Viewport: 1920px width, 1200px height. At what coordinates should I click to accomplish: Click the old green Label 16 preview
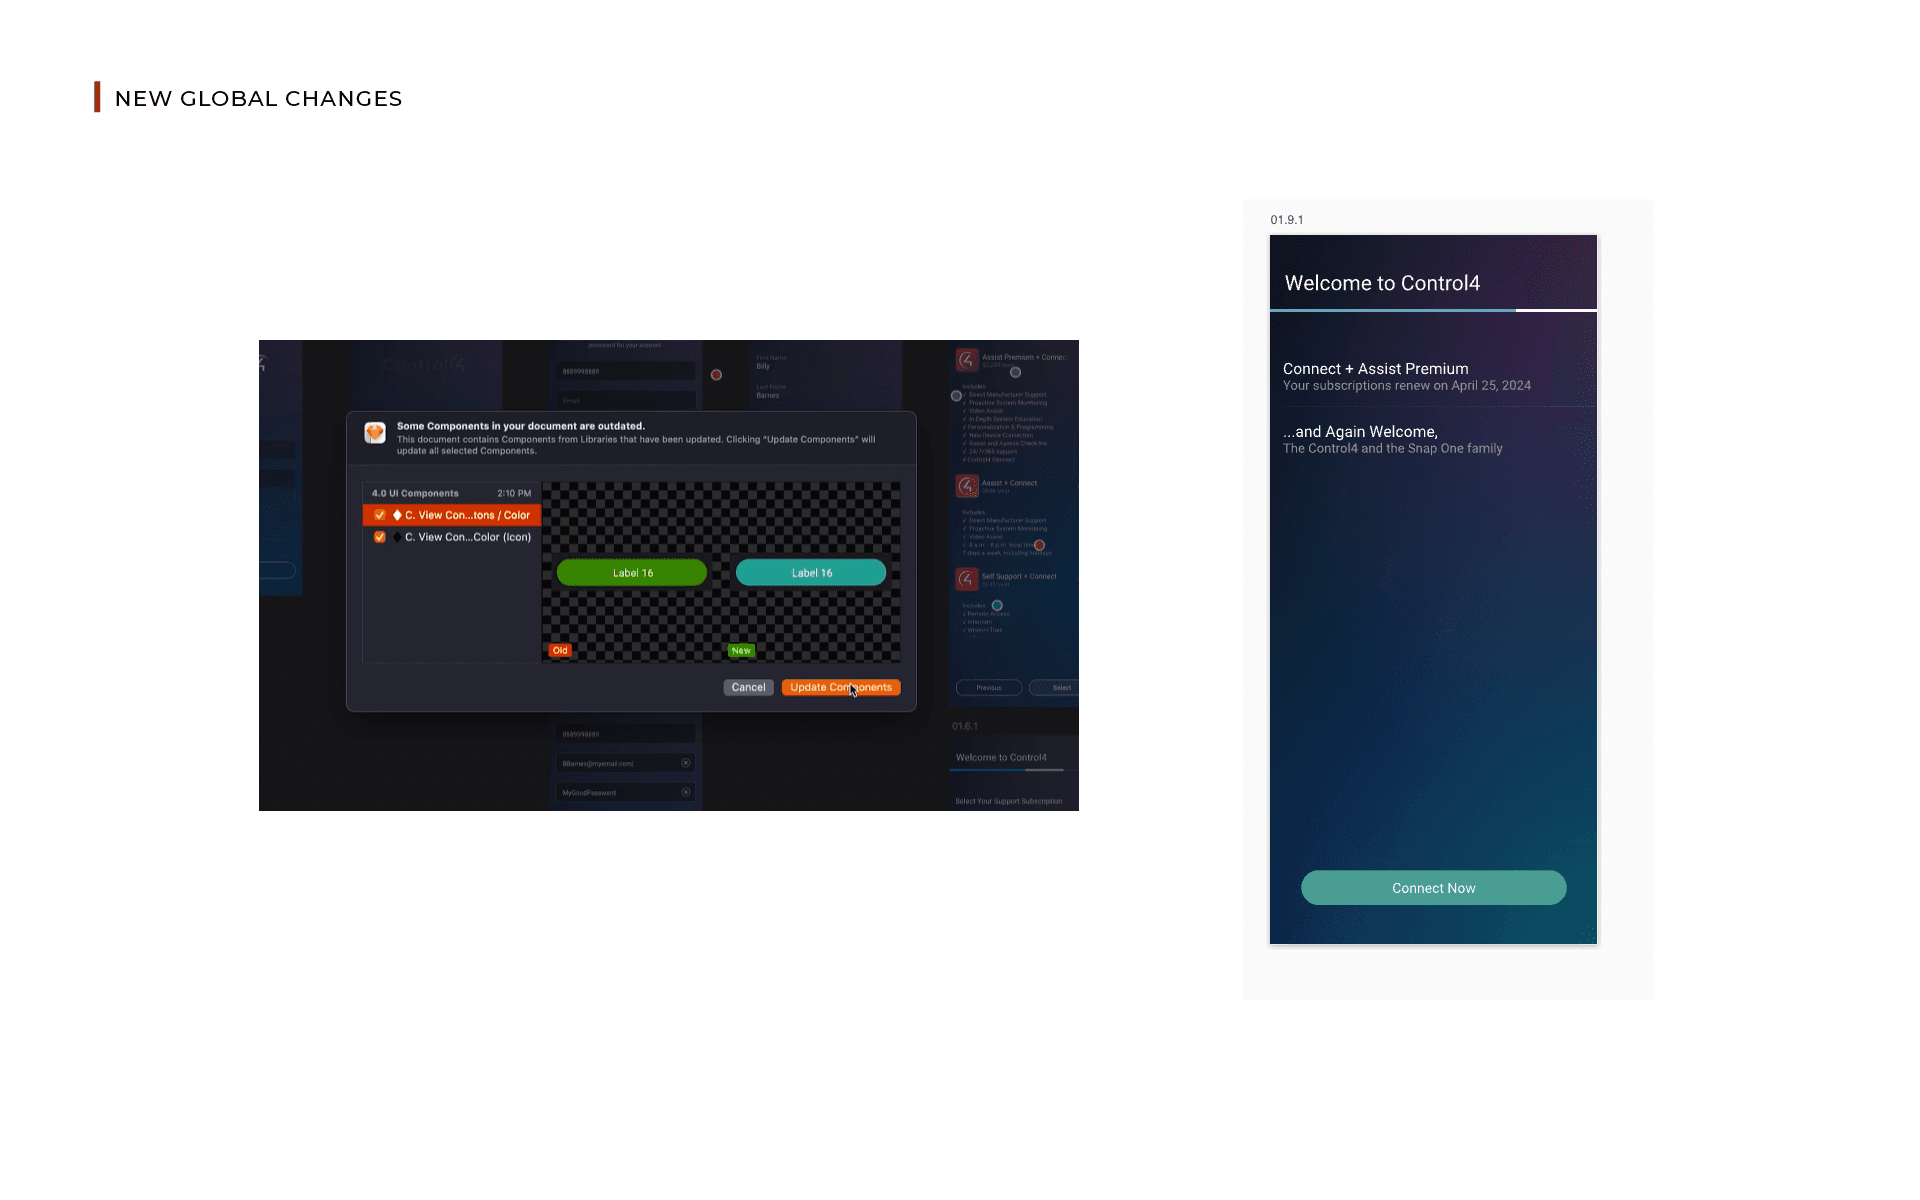pyautogui.click(x=632, y=573)
